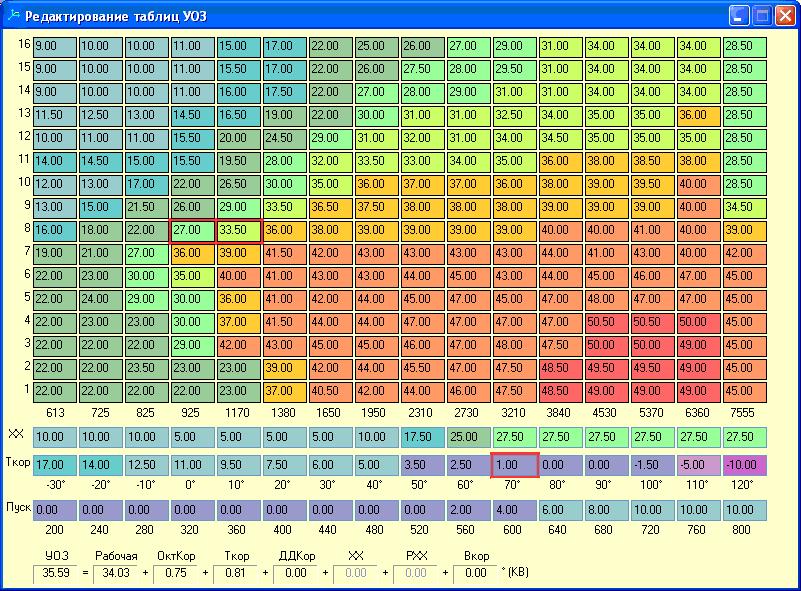
Task: Close the Редактирование таблиц УОЗ window
Action: [x=784, y=16]
